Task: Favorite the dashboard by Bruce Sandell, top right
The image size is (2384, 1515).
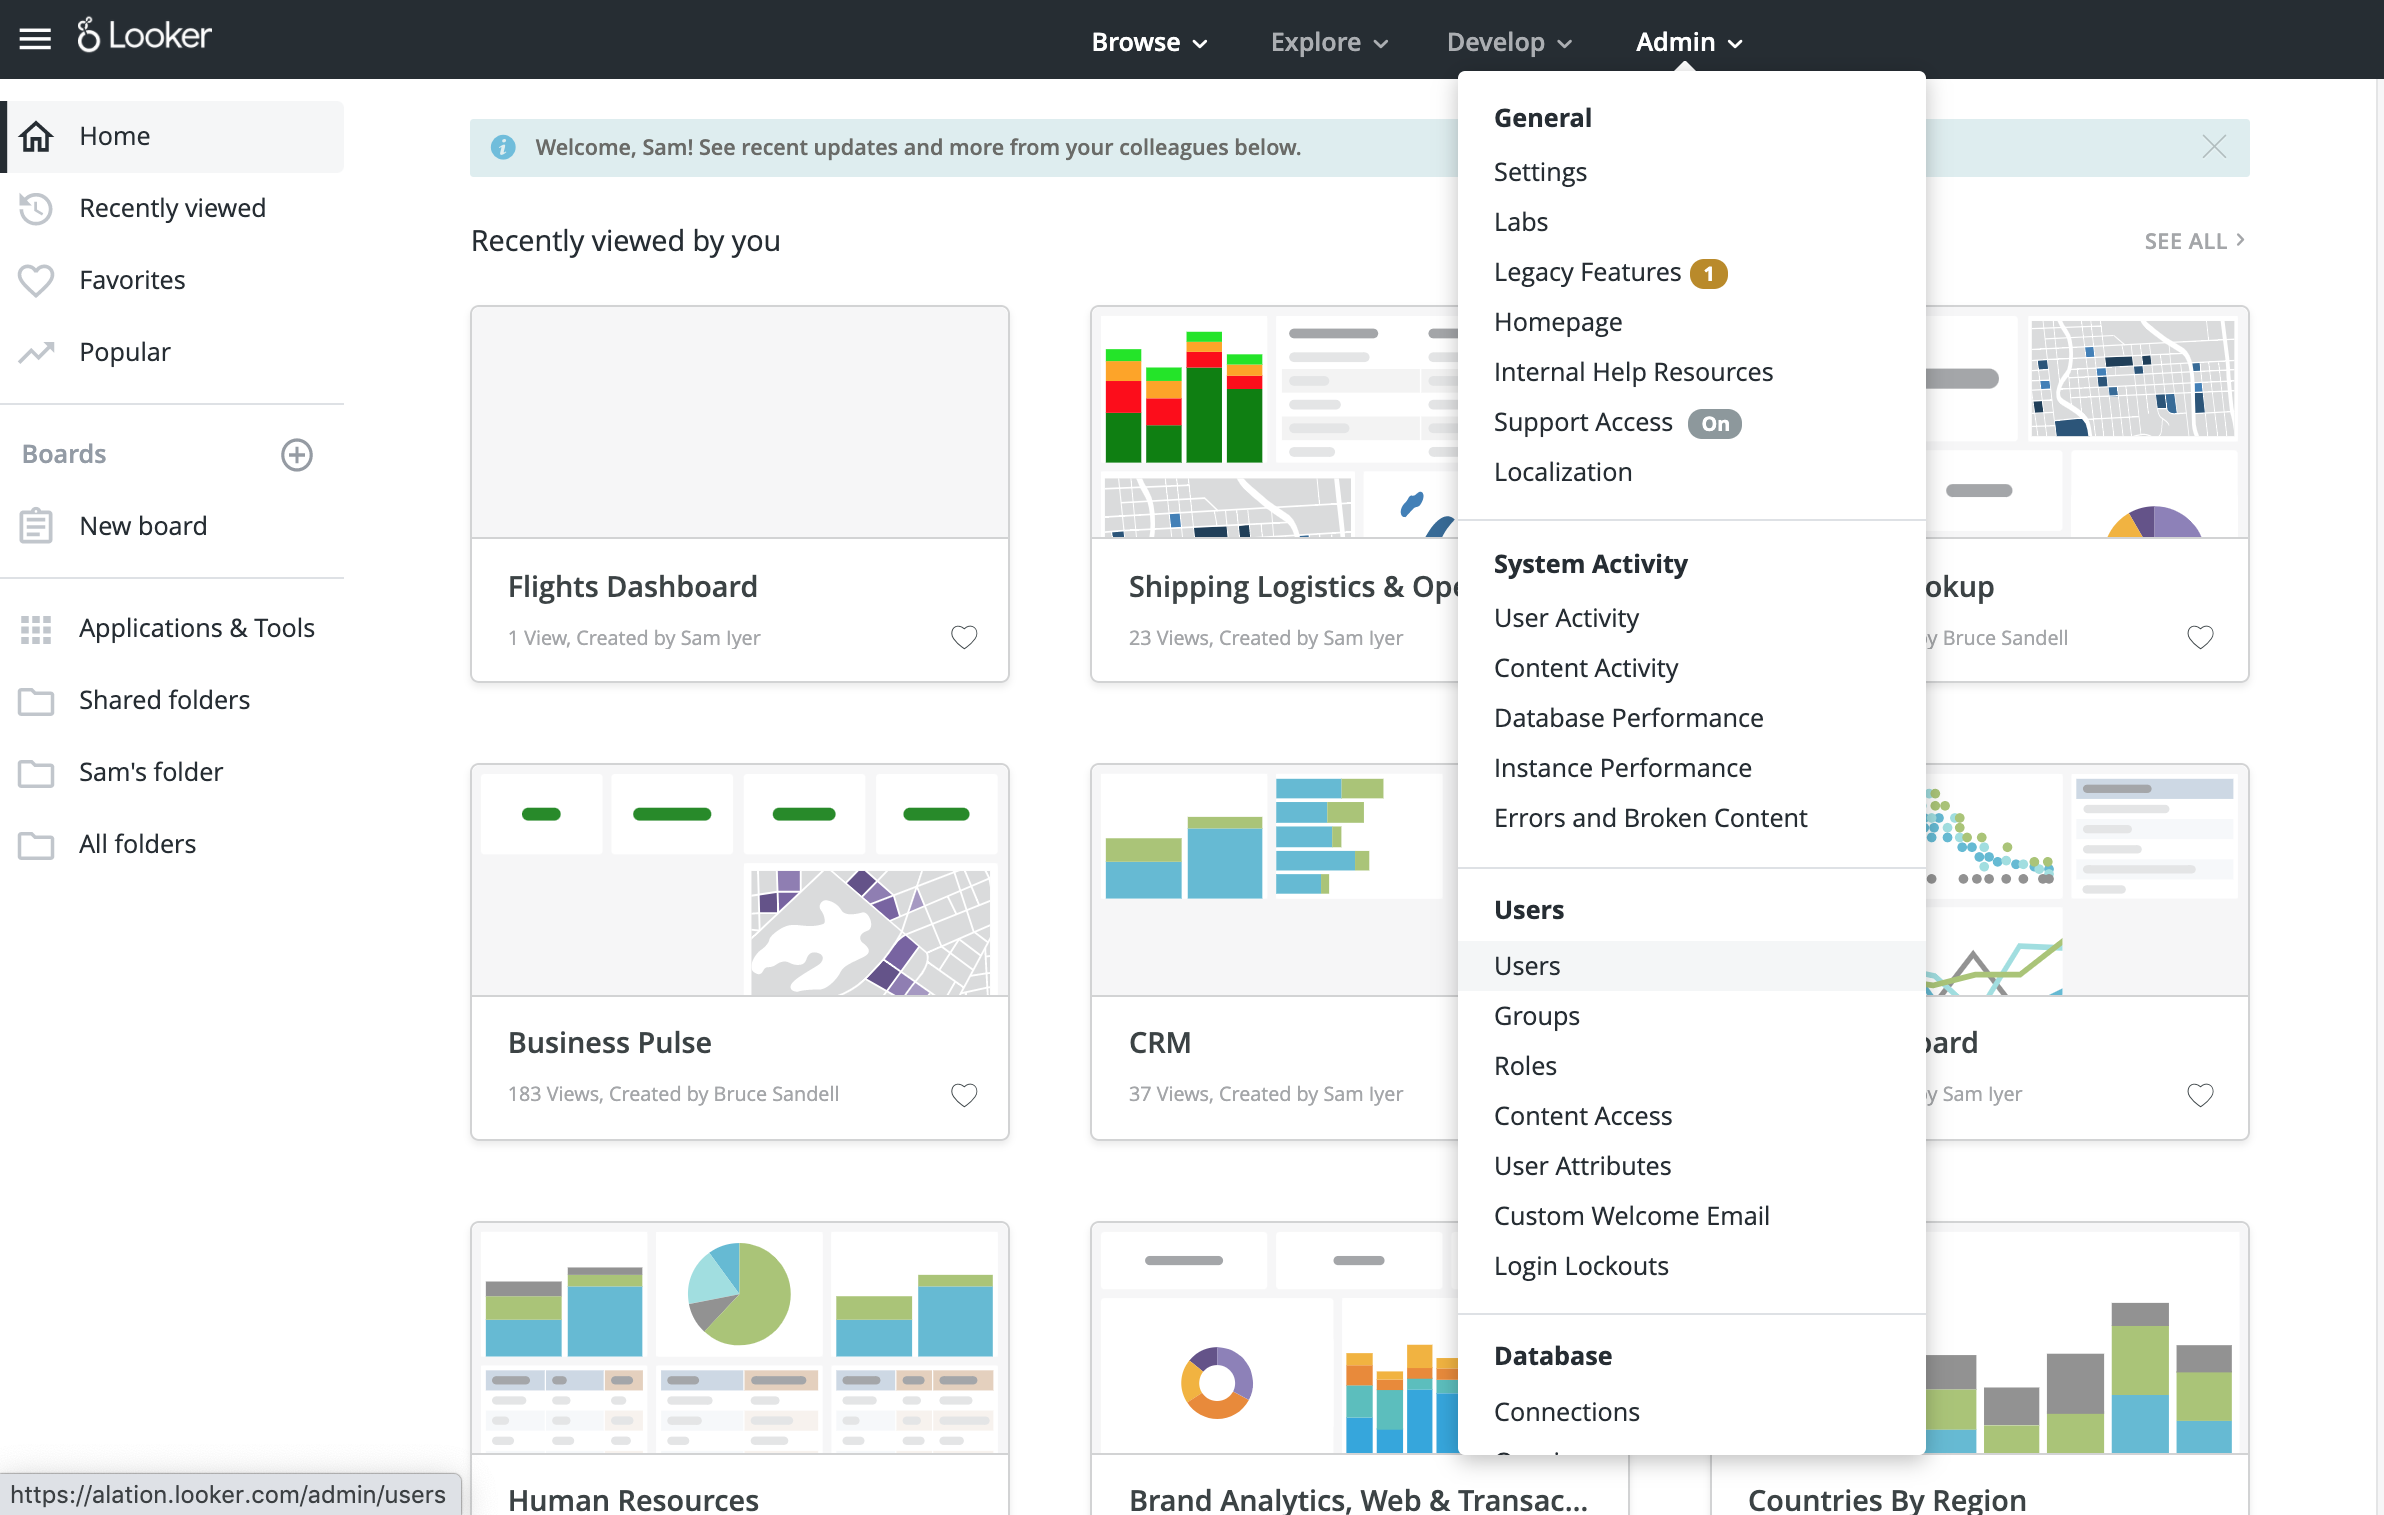Action: pos(2200,637)
